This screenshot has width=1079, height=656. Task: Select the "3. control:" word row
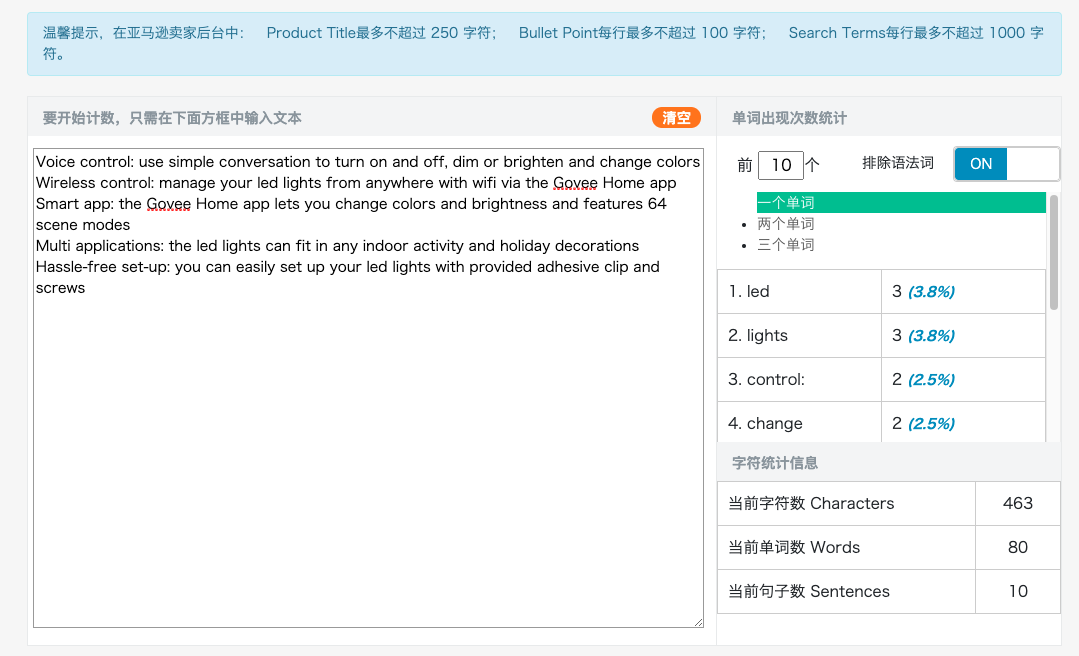[x=798, y=380]
